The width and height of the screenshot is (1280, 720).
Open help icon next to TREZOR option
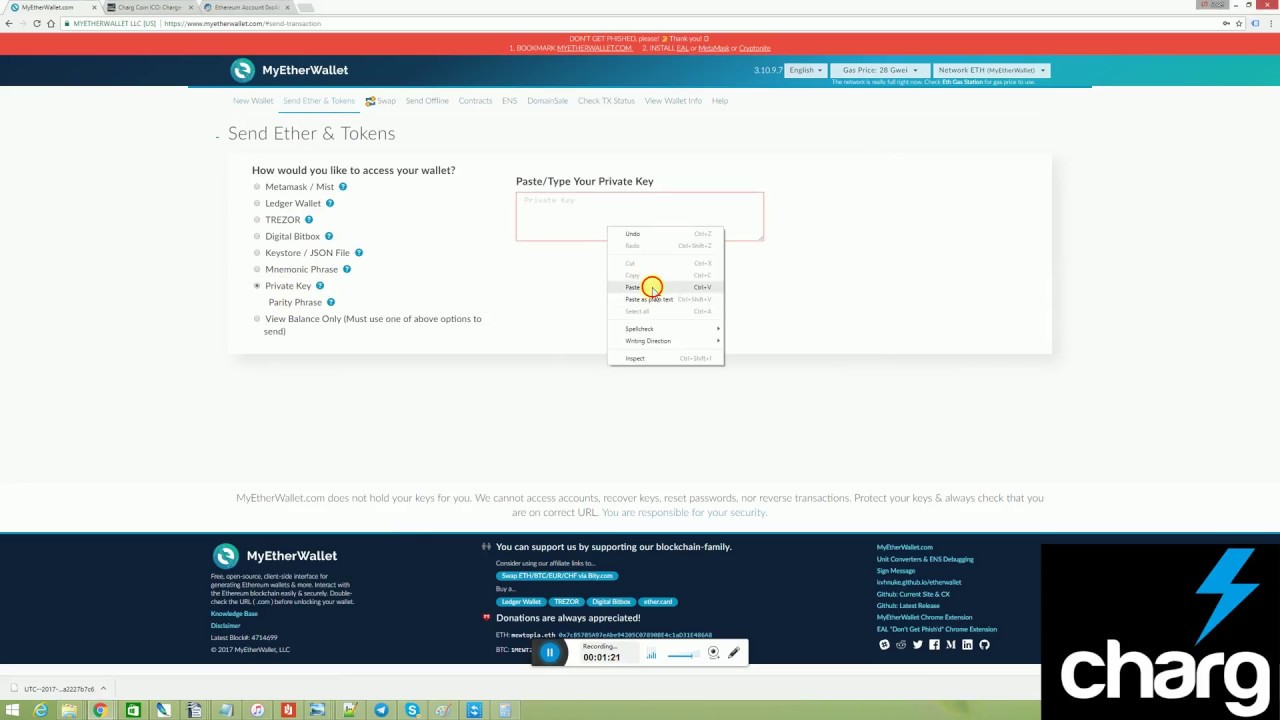[308, 220]
